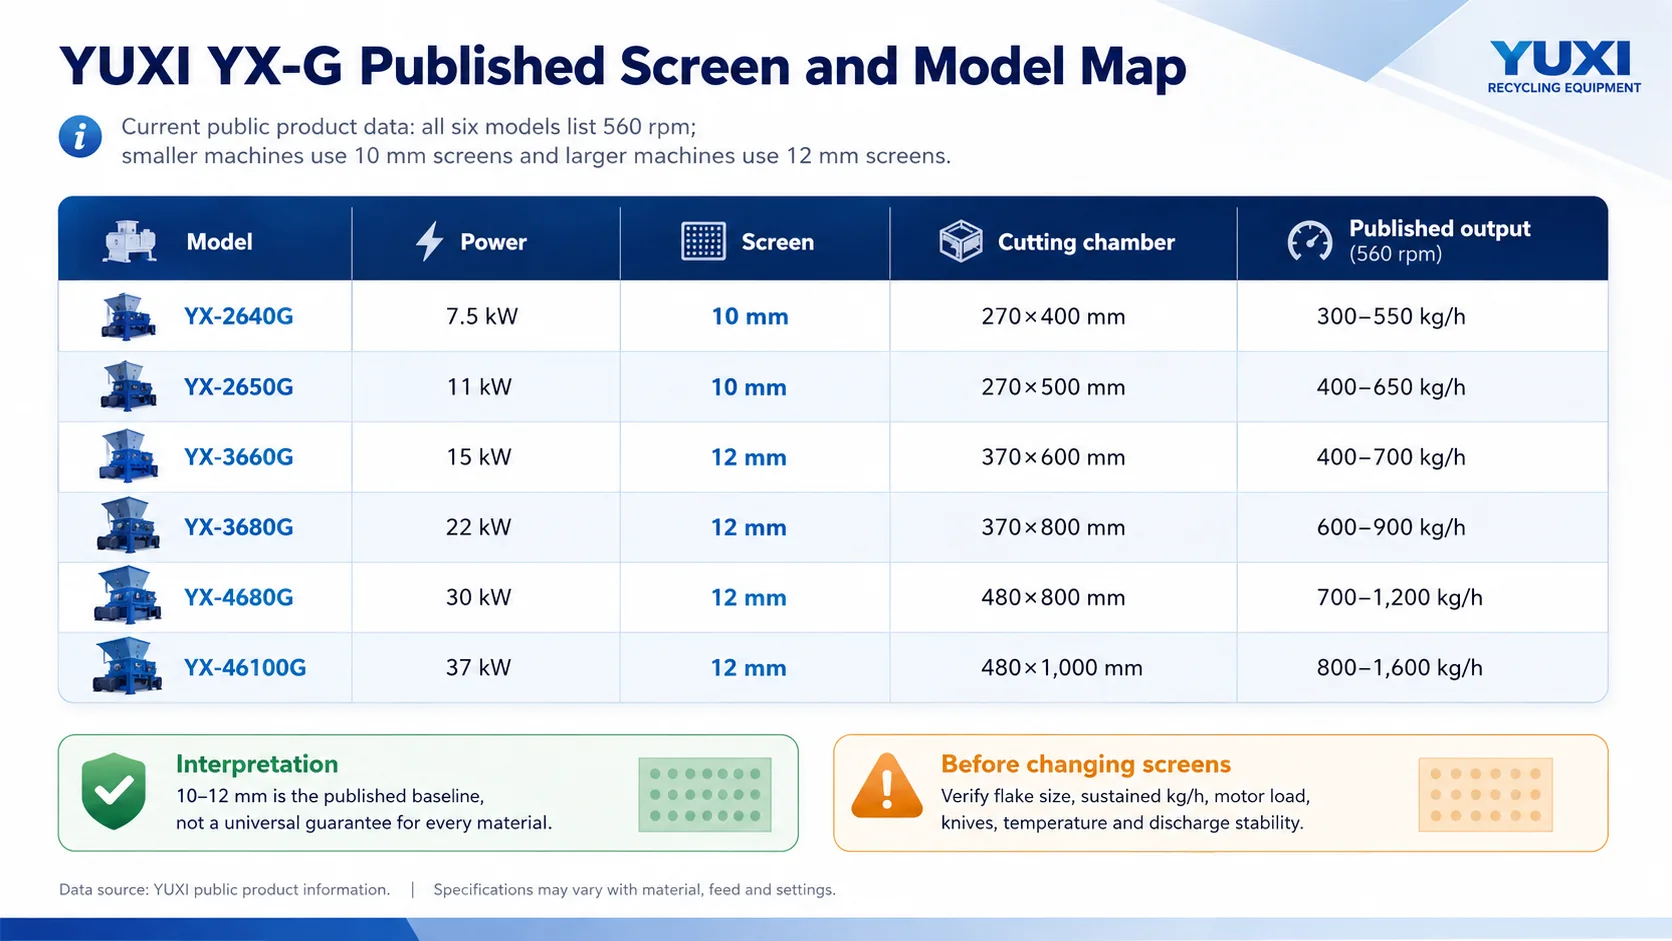
Task: Click the 12 mm screen in YX-46100G row
Action: 749,667
